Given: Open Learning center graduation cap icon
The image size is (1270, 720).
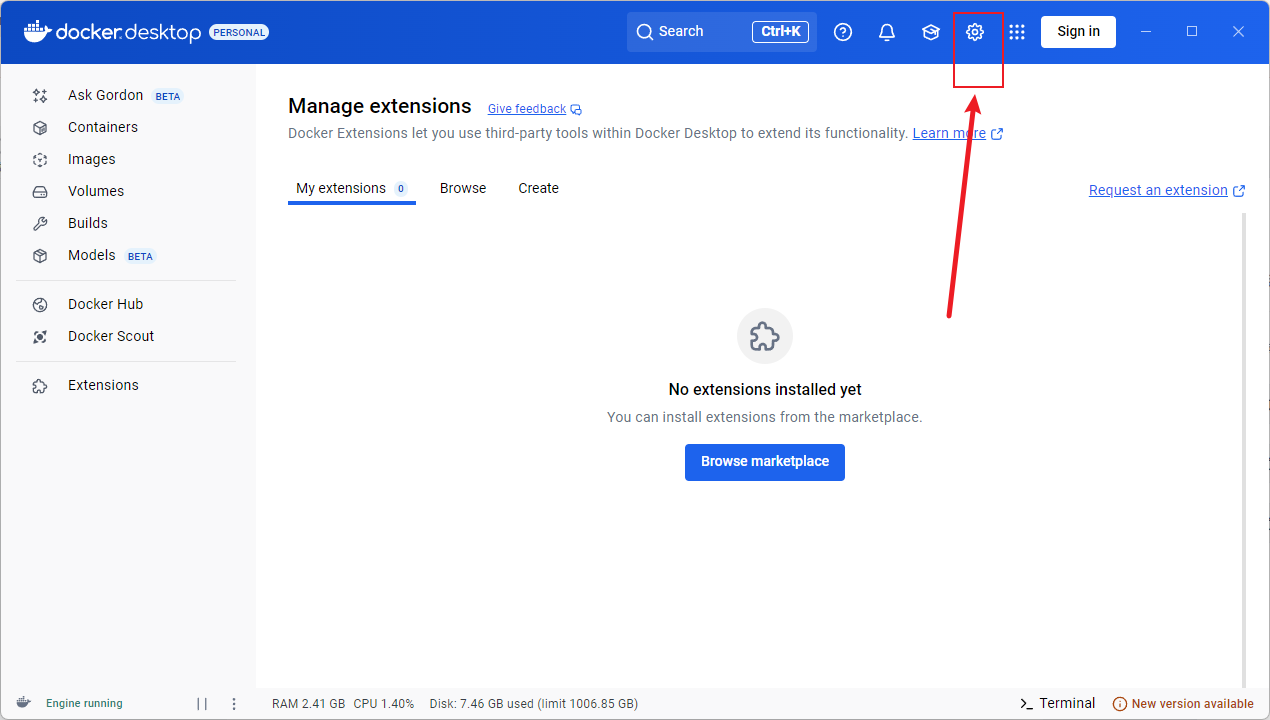Looking at the screenshot, I should 931,32.
